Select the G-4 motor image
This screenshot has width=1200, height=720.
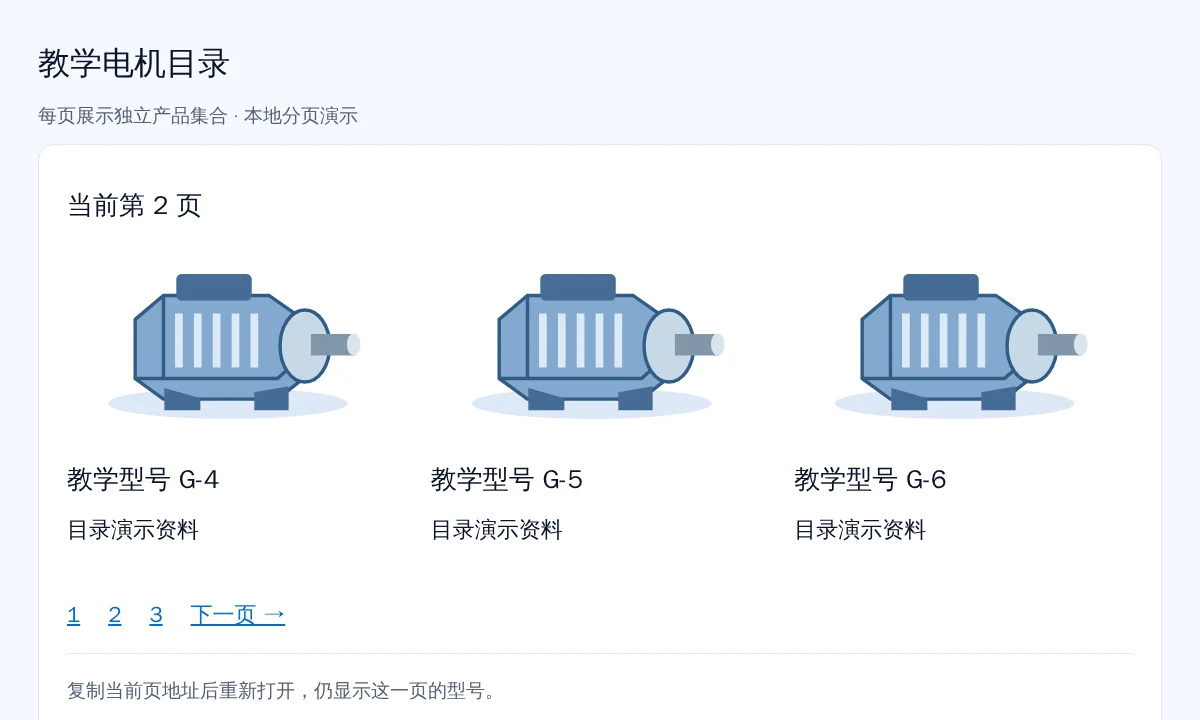coord(233,346)
